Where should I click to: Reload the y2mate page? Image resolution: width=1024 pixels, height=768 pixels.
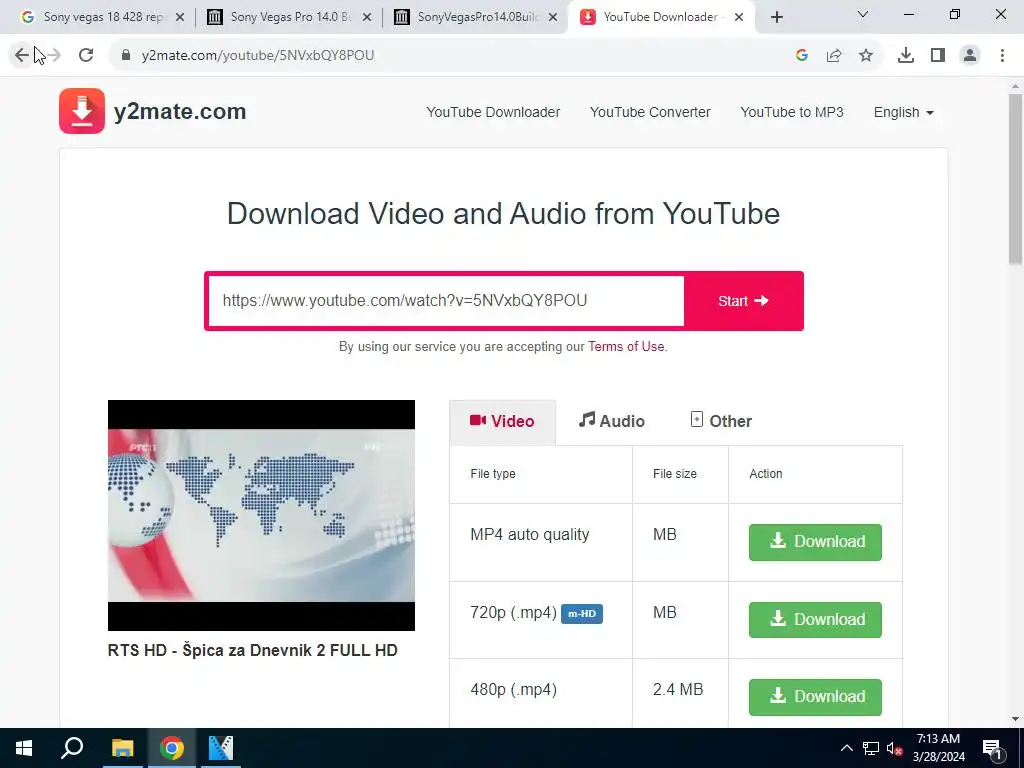pyautogui.click(x=86, y=56)
